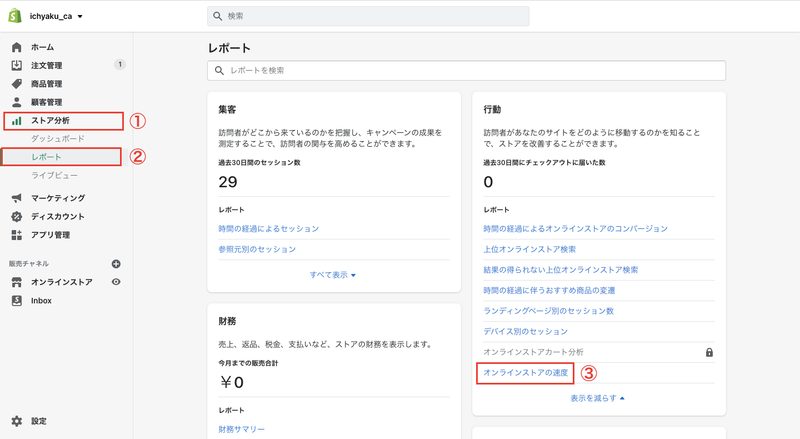Open ディスカウント in the sidebar

[x=58, y=216]
